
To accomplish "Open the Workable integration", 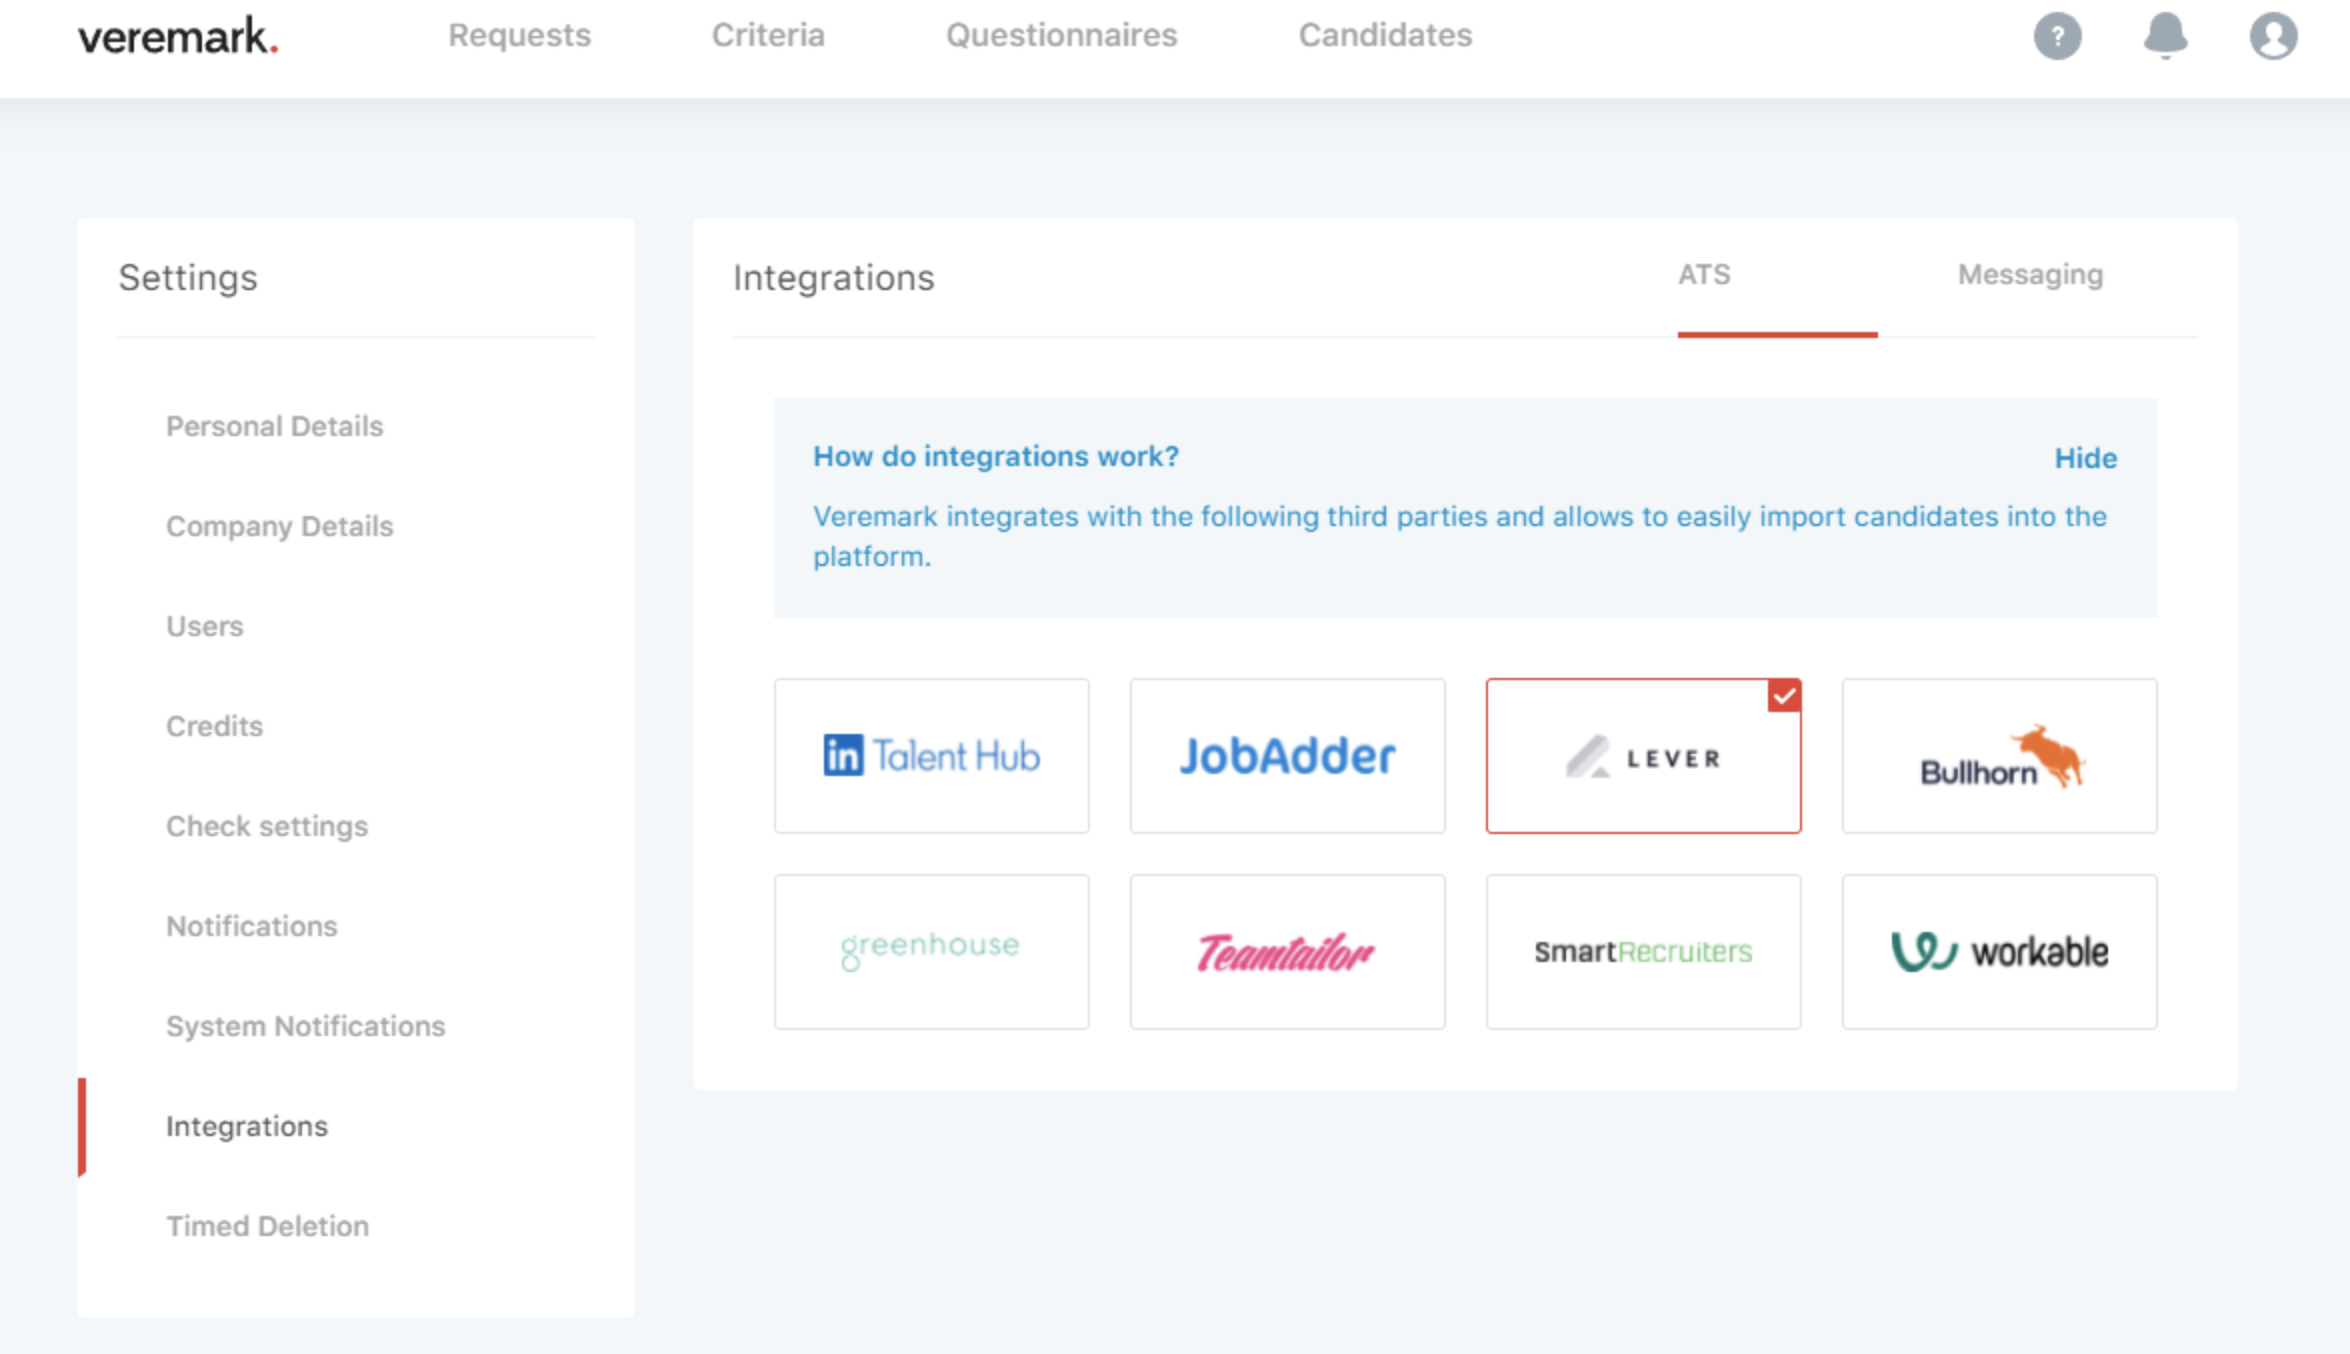I will coord(1999,951).
